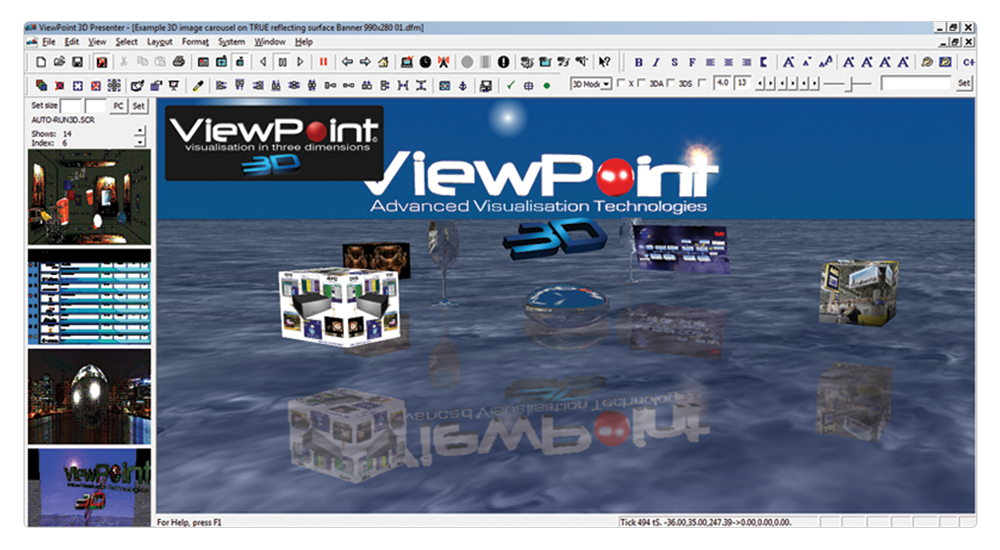The height and width of the screenshot is (550, 1000).
Task: Click the clock timer icon
Action: [x=425, y=62]
